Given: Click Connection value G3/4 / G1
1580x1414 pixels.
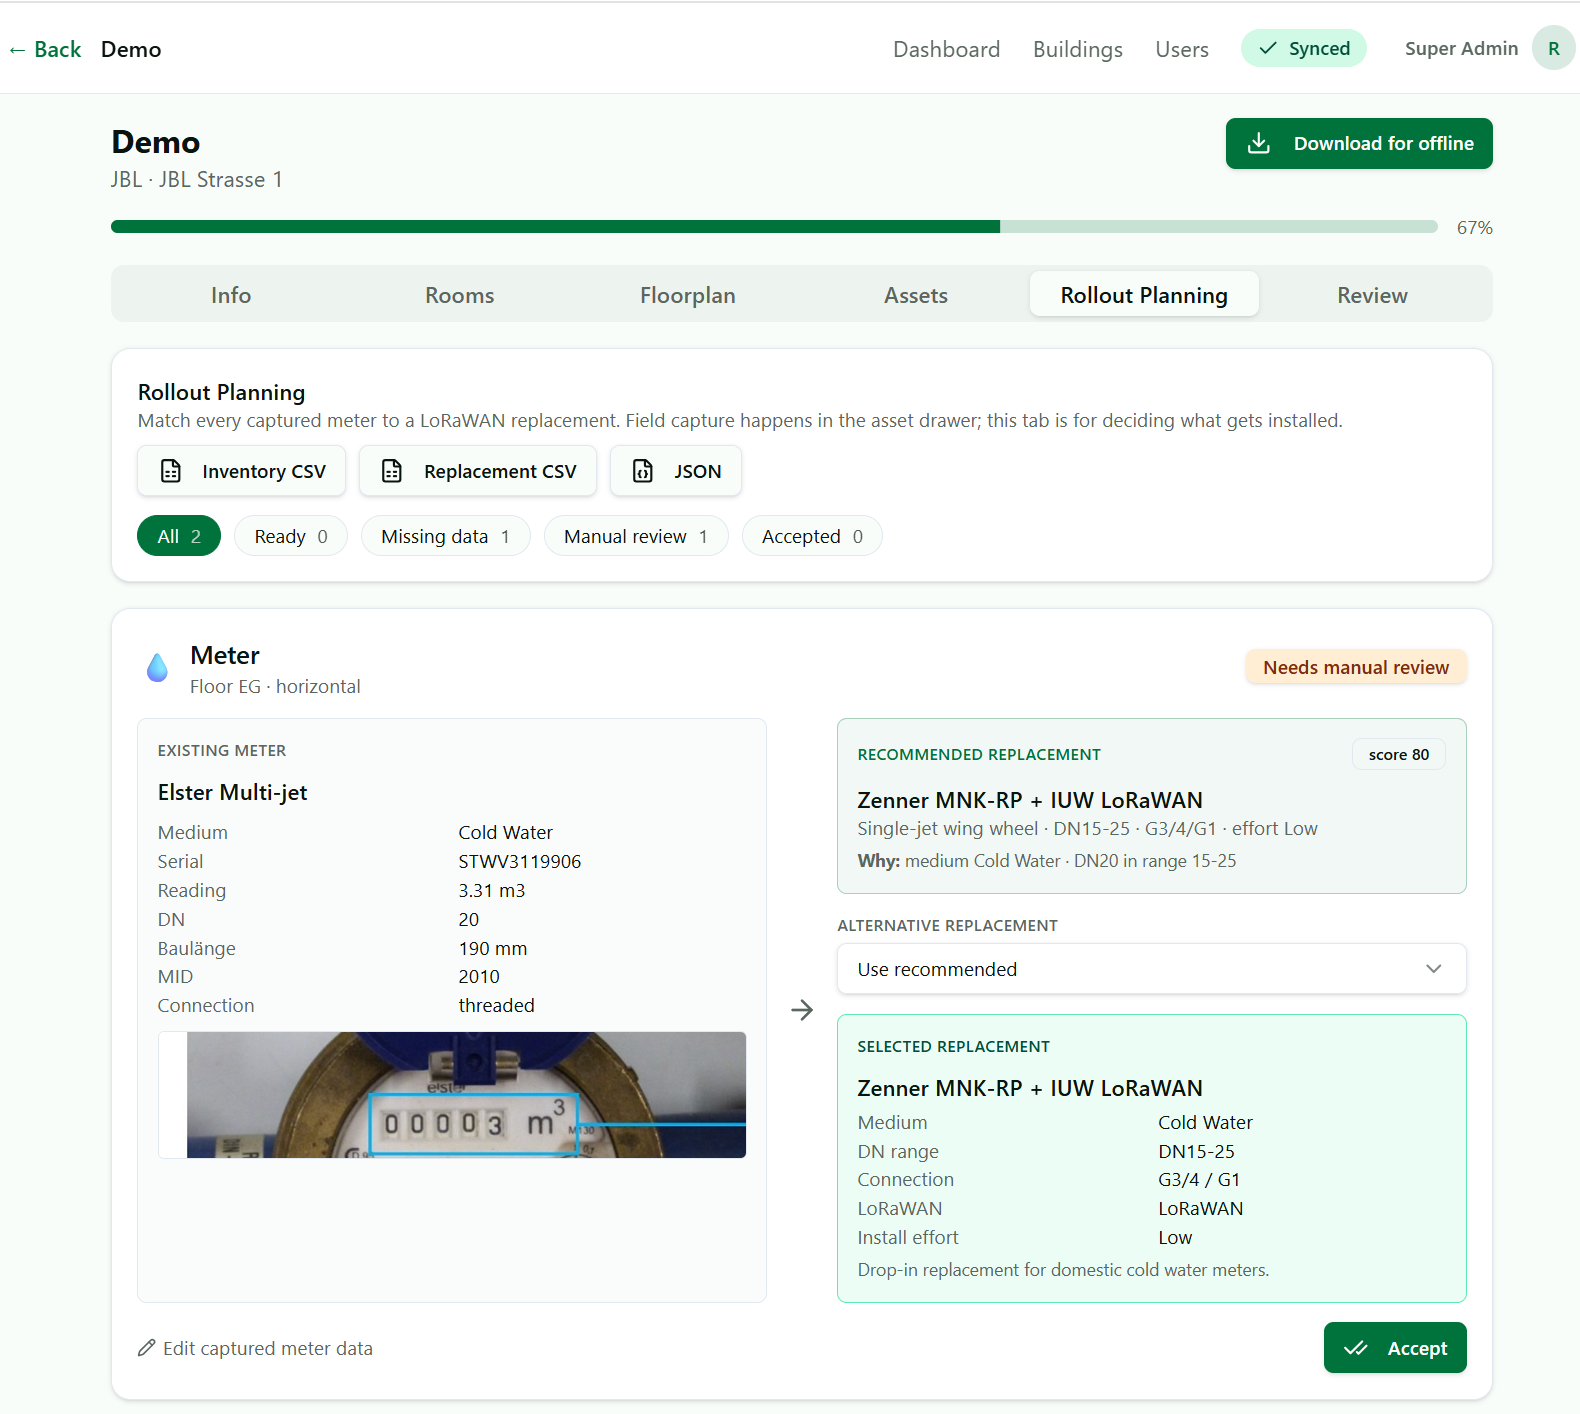Looking at the screenshot, I should click(x=1199, y=1179).
